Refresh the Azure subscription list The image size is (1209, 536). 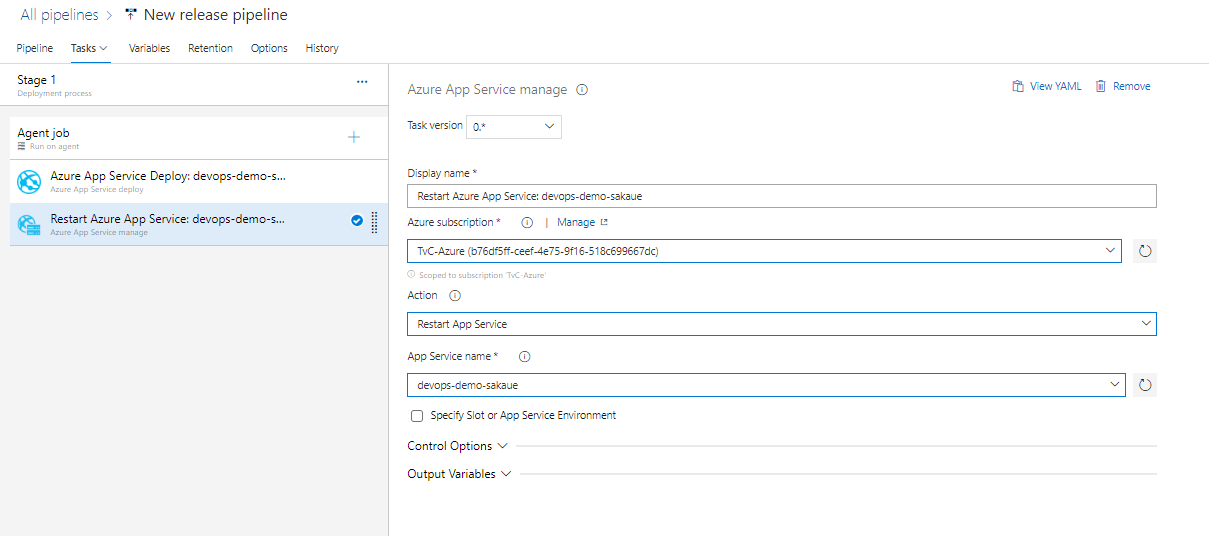1146,251
